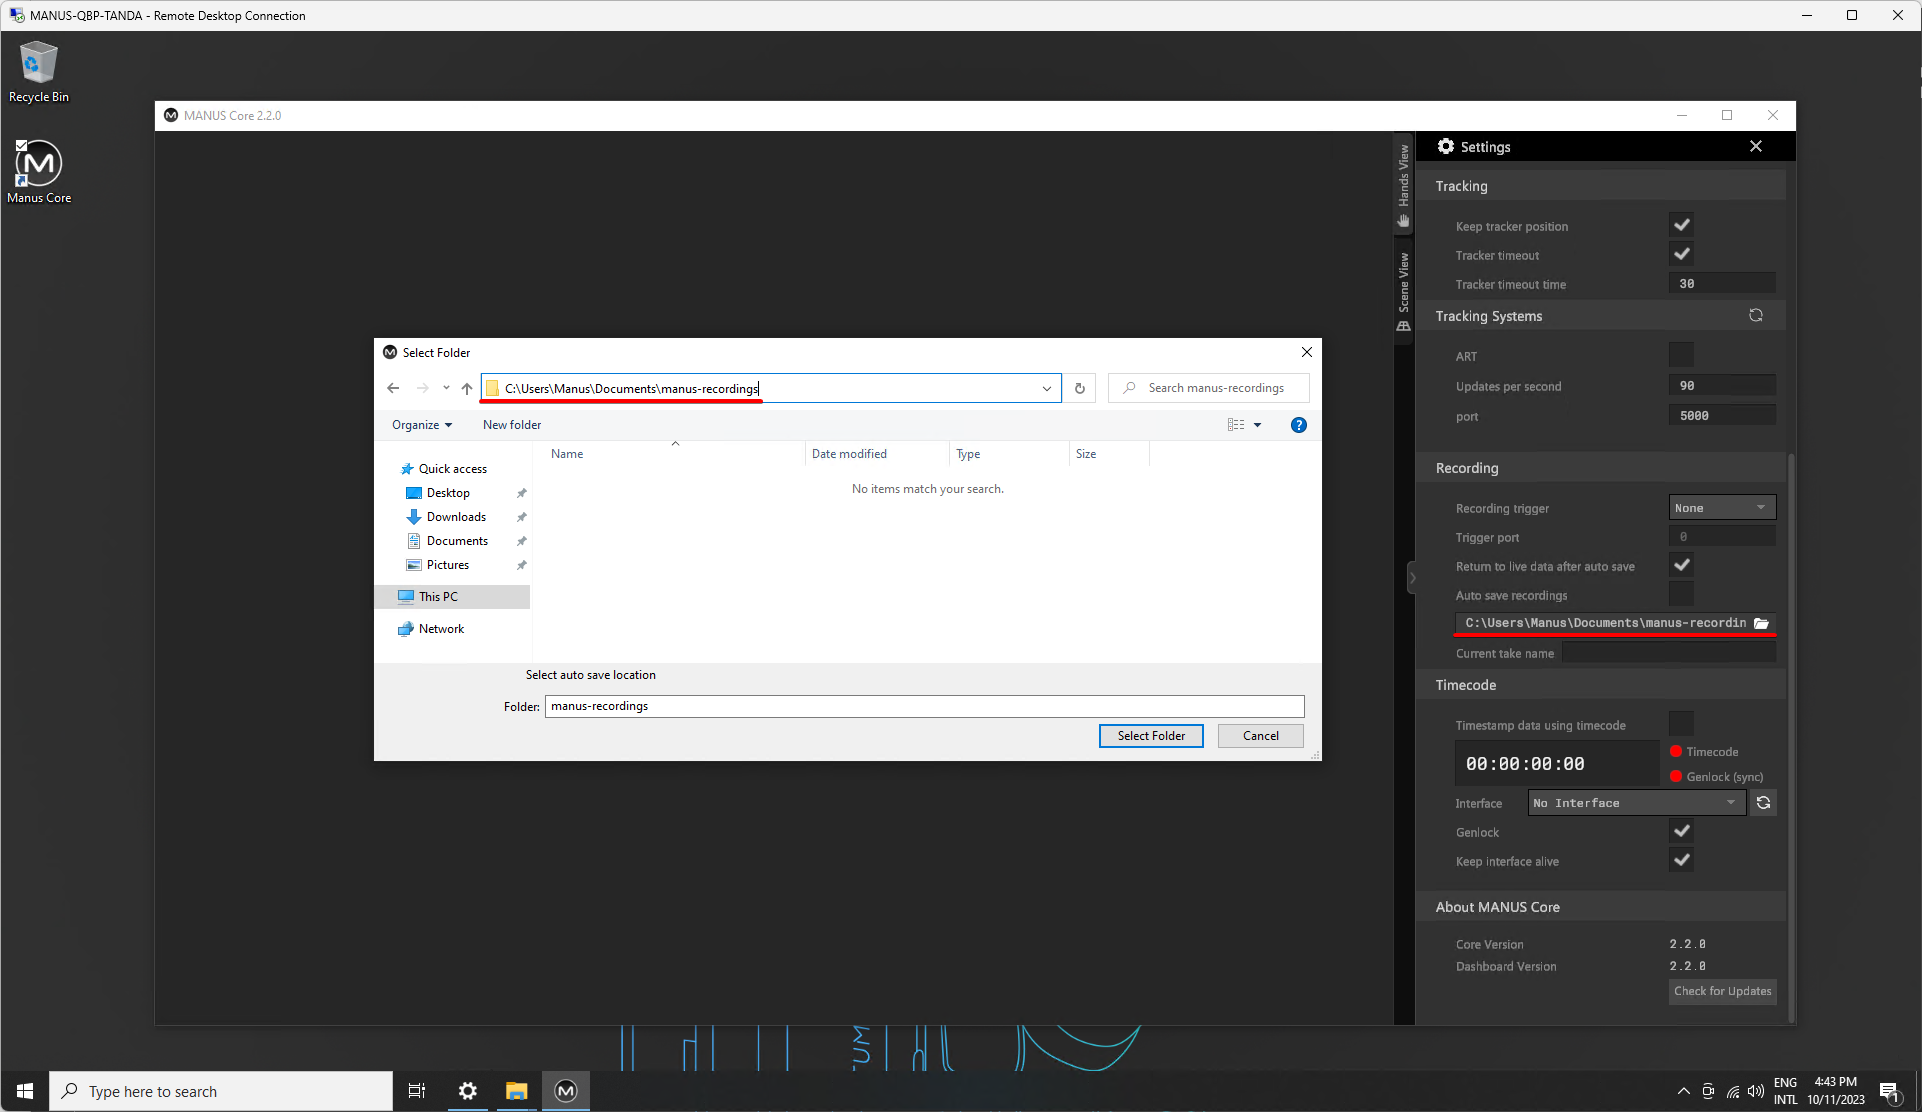The image size is (1922, 1112).
Task: Click the Tracker timeout time field
Action: coord(1722,284)
